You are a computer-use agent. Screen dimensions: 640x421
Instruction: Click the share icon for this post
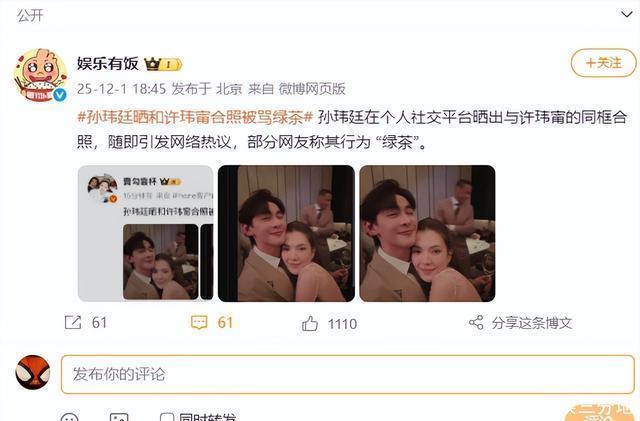[476, 323]
